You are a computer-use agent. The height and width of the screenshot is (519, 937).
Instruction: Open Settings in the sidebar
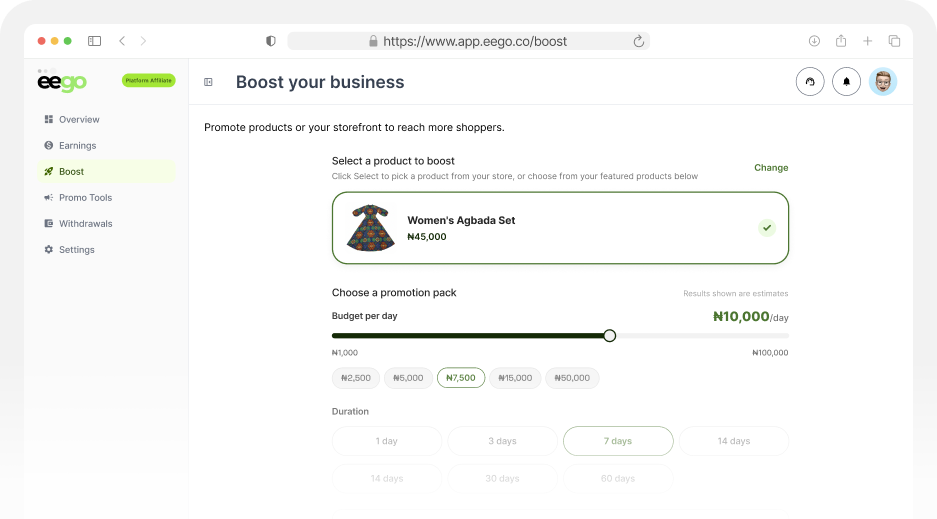point(106,250)
